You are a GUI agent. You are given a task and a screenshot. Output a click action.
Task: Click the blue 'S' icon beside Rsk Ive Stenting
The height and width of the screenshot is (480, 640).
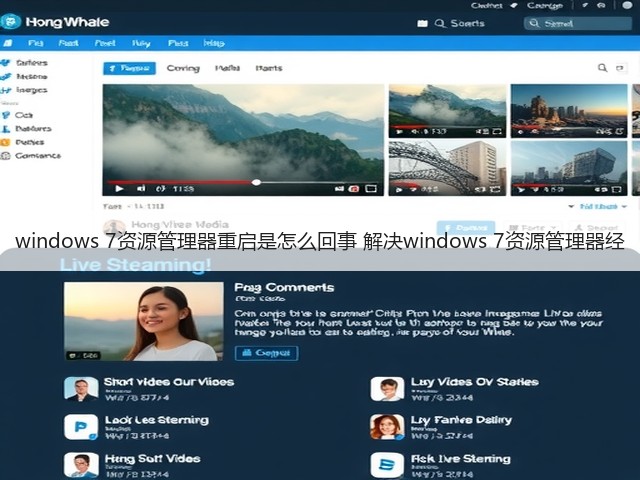pyautogui.click(x=387, y=465)
